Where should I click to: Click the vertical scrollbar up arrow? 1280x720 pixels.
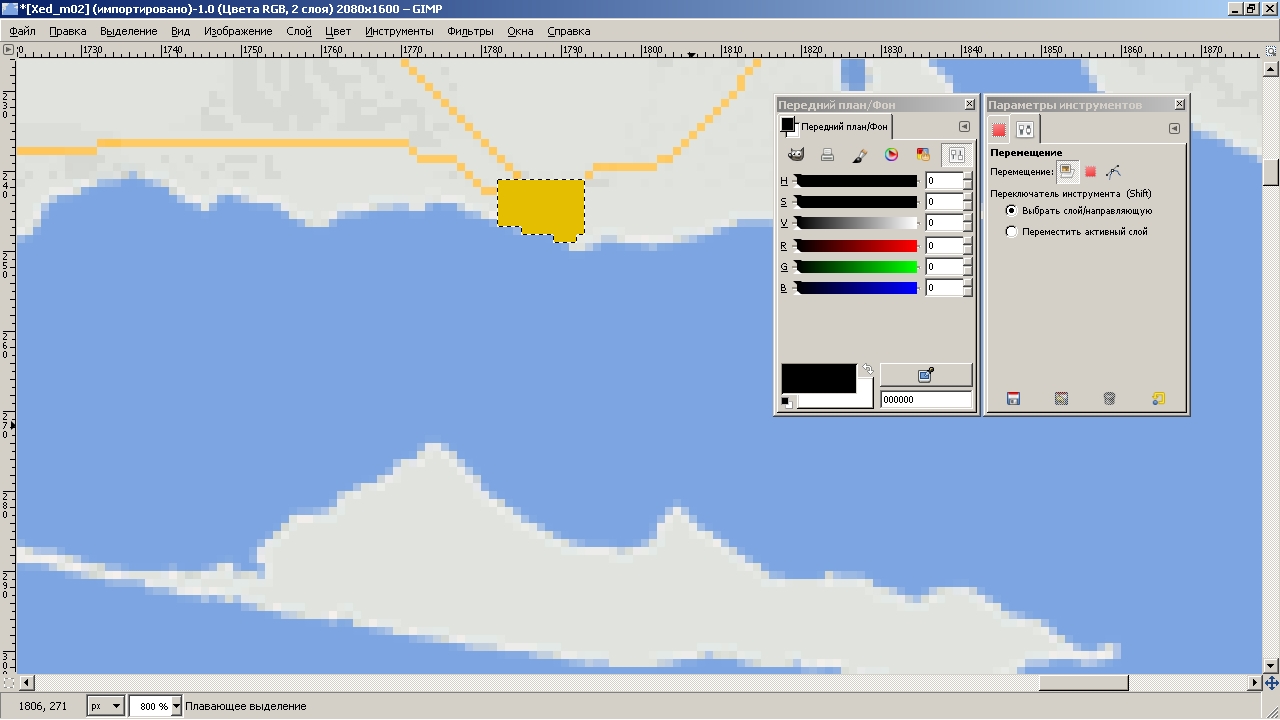point(1271,67)
